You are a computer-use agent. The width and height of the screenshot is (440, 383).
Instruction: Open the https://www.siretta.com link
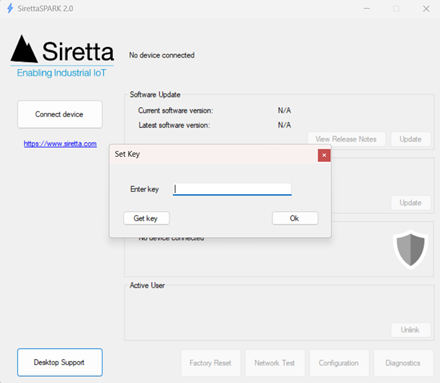[x=60, y=144]
